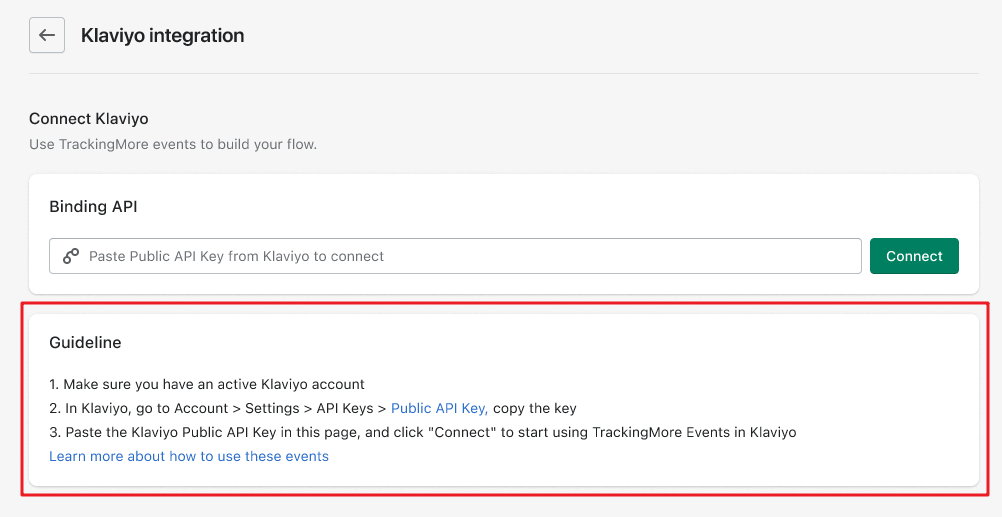This screenshot has width=1002, height=517.
Task: Click the 'Paste Public API Key' placeholder text
Action: pyautogui.click(x=236, y=256)
